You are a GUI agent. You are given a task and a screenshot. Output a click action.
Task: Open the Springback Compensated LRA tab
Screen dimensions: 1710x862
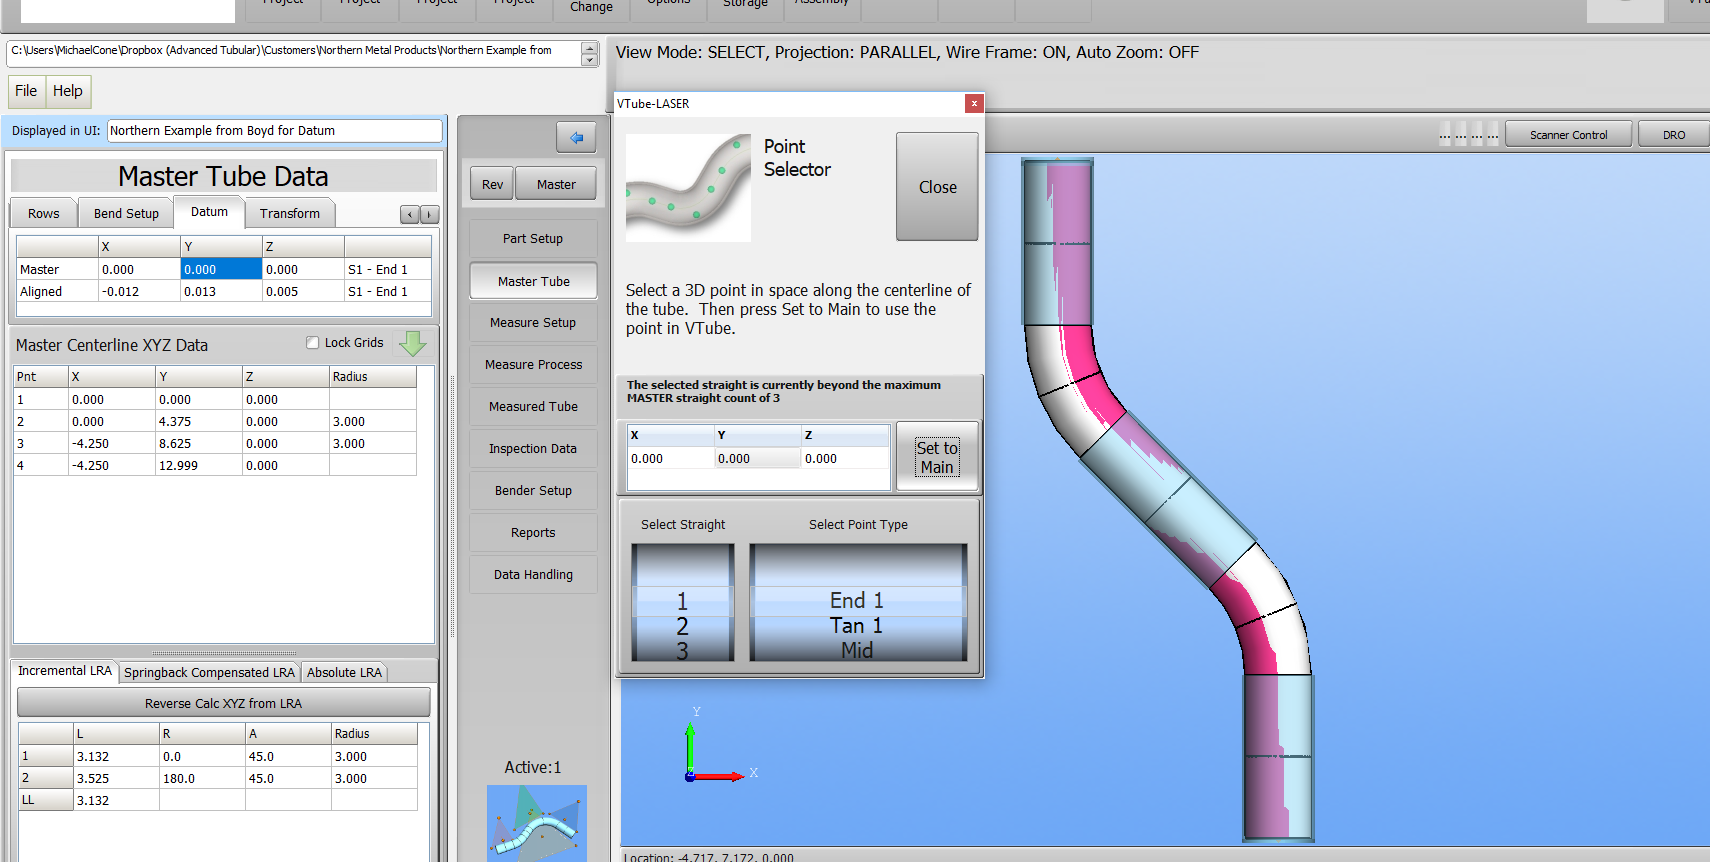coord(209,672)
